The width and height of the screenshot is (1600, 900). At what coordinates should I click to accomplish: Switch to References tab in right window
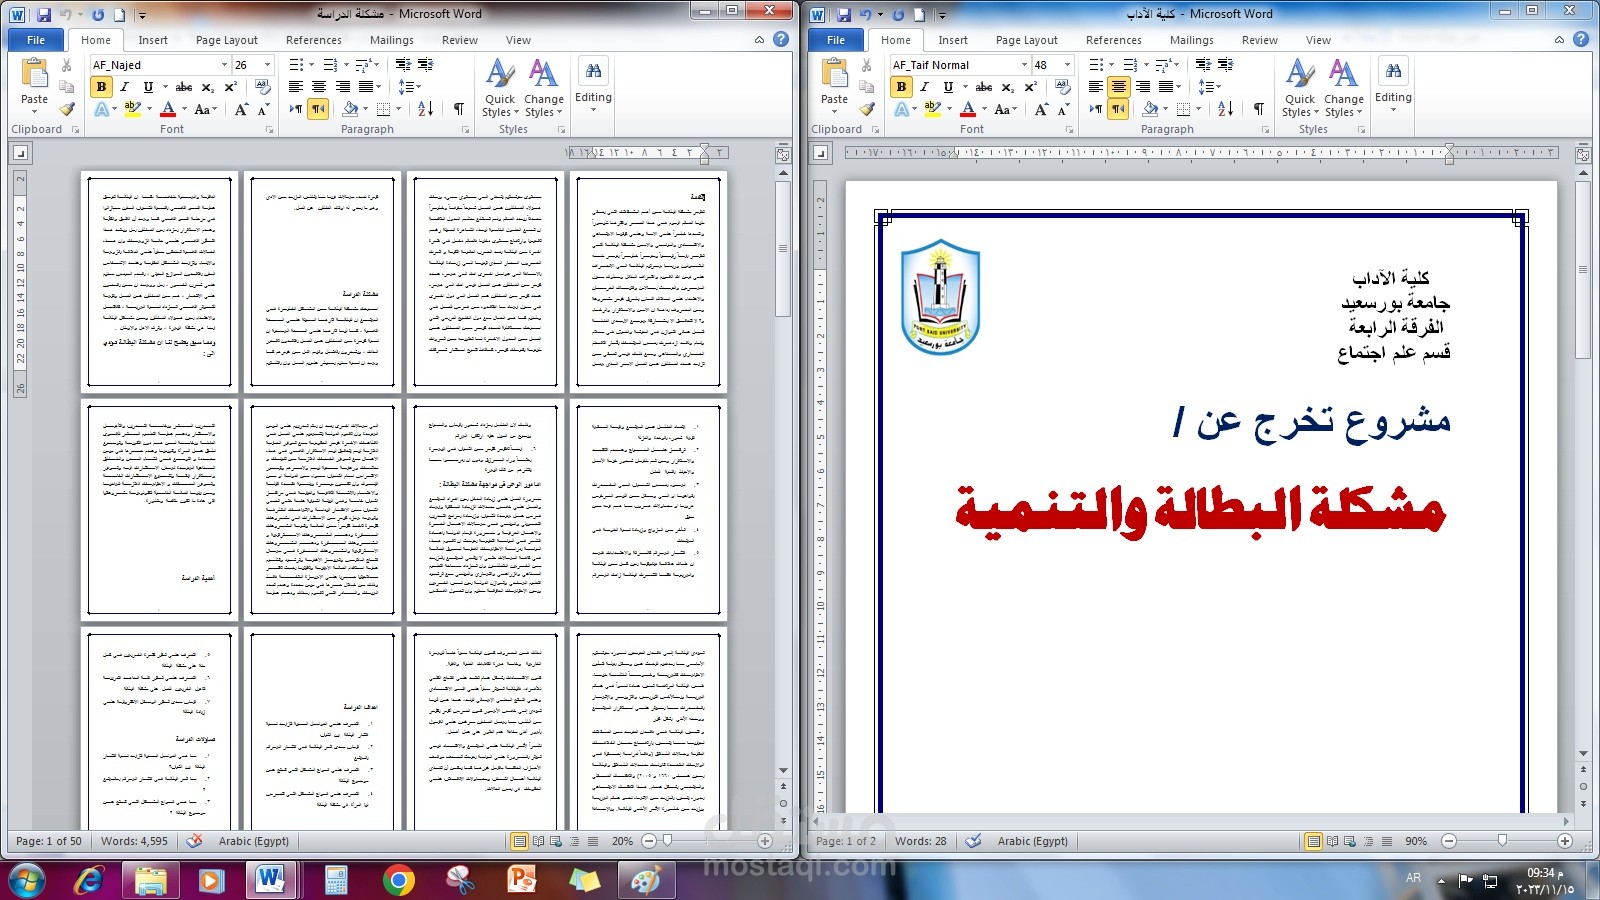(x=1114, y=40)
